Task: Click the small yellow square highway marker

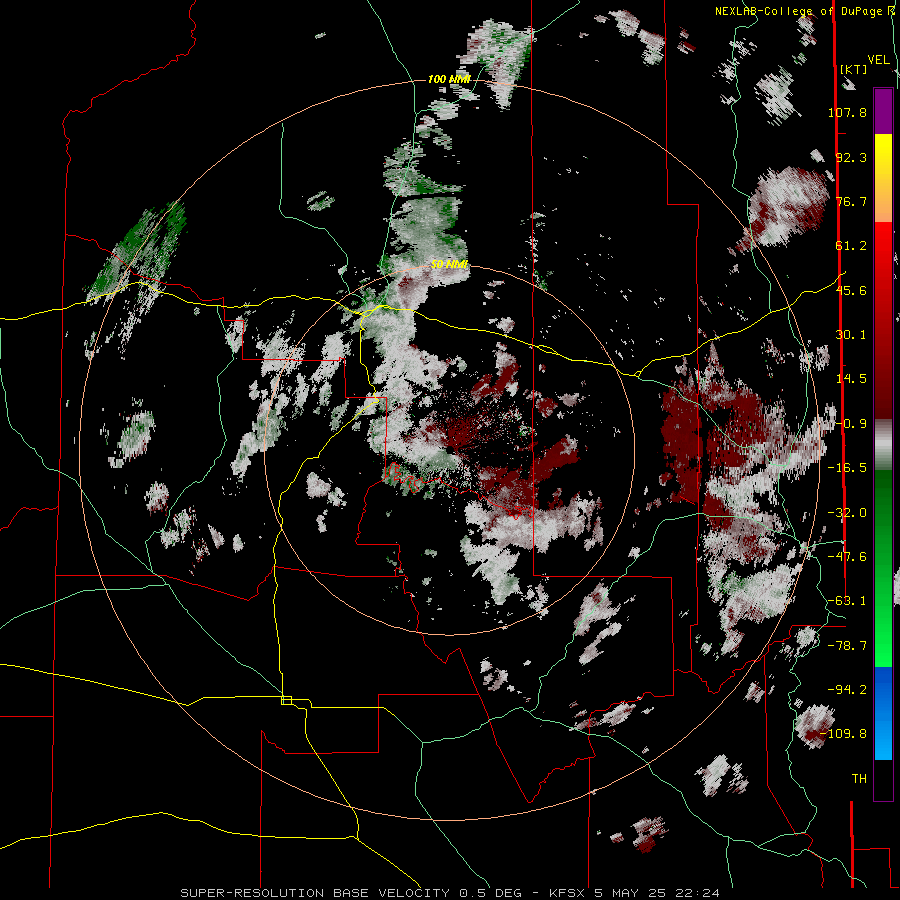Action: tap(286, 700)
